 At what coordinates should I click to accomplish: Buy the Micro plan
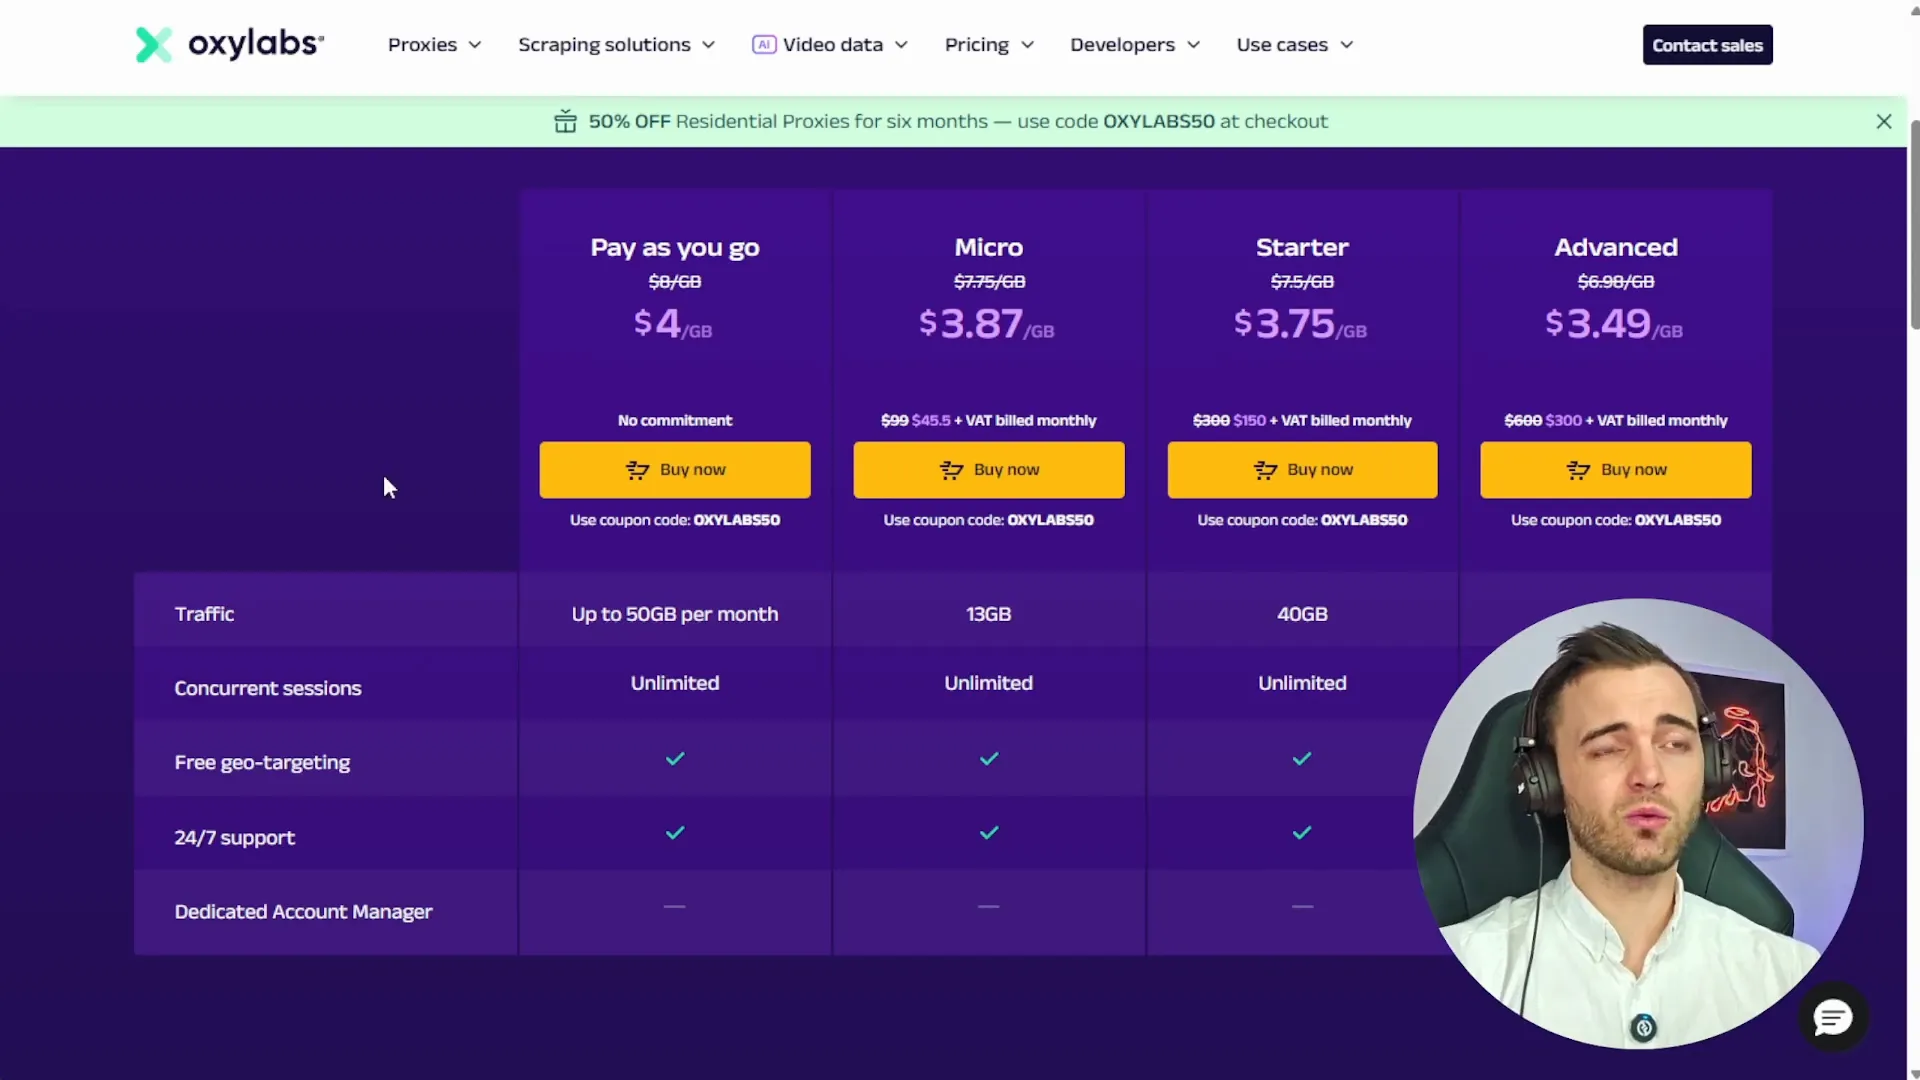[988, 470]
